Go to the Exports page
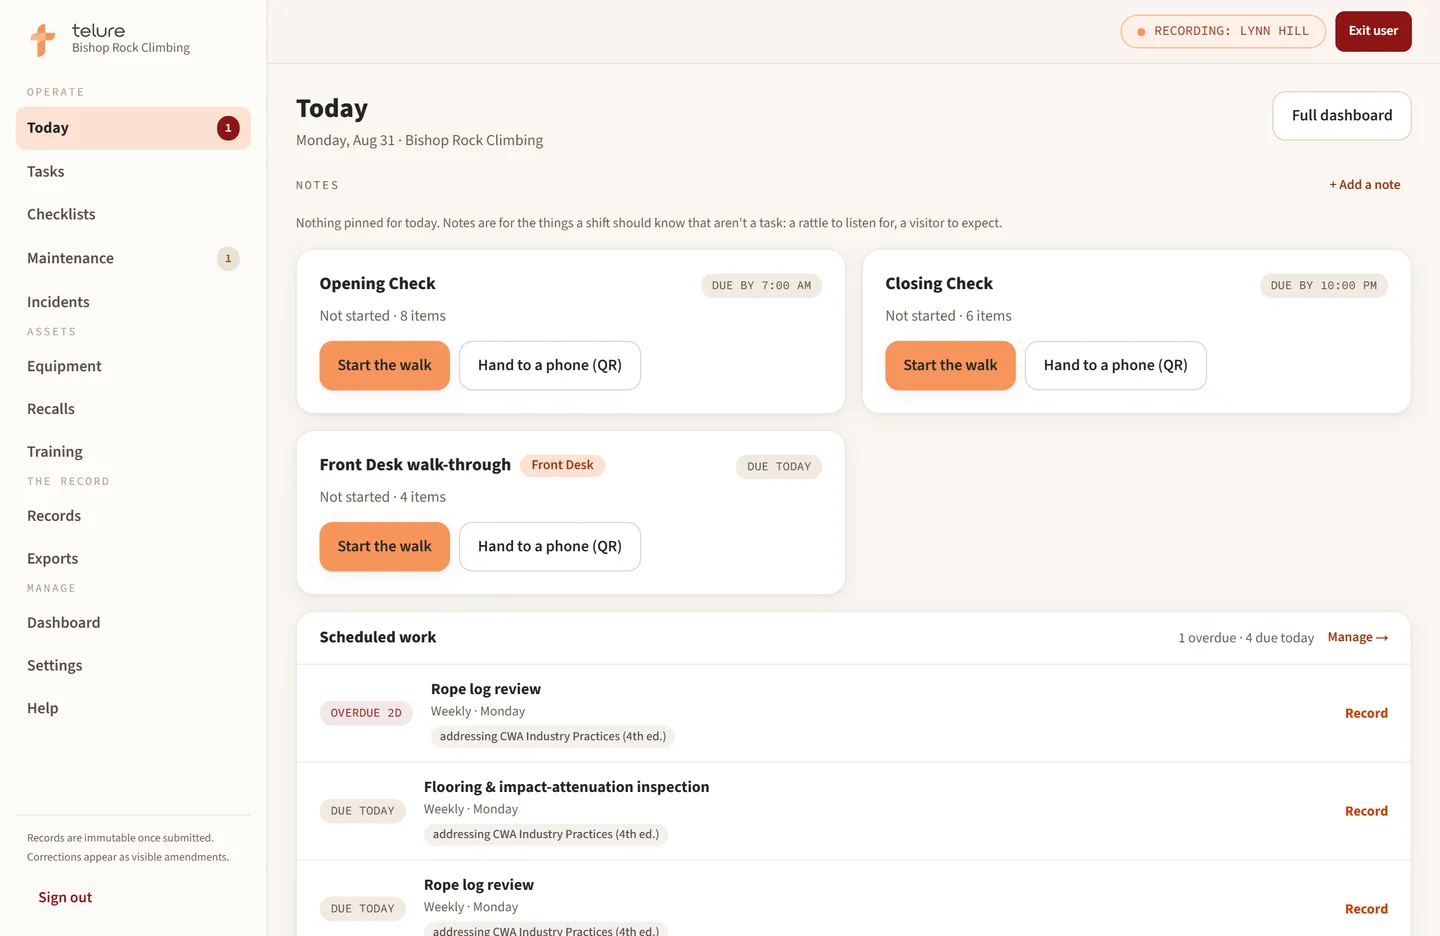The width and height of the screenshot is (1440, 936). coord(133,559)
